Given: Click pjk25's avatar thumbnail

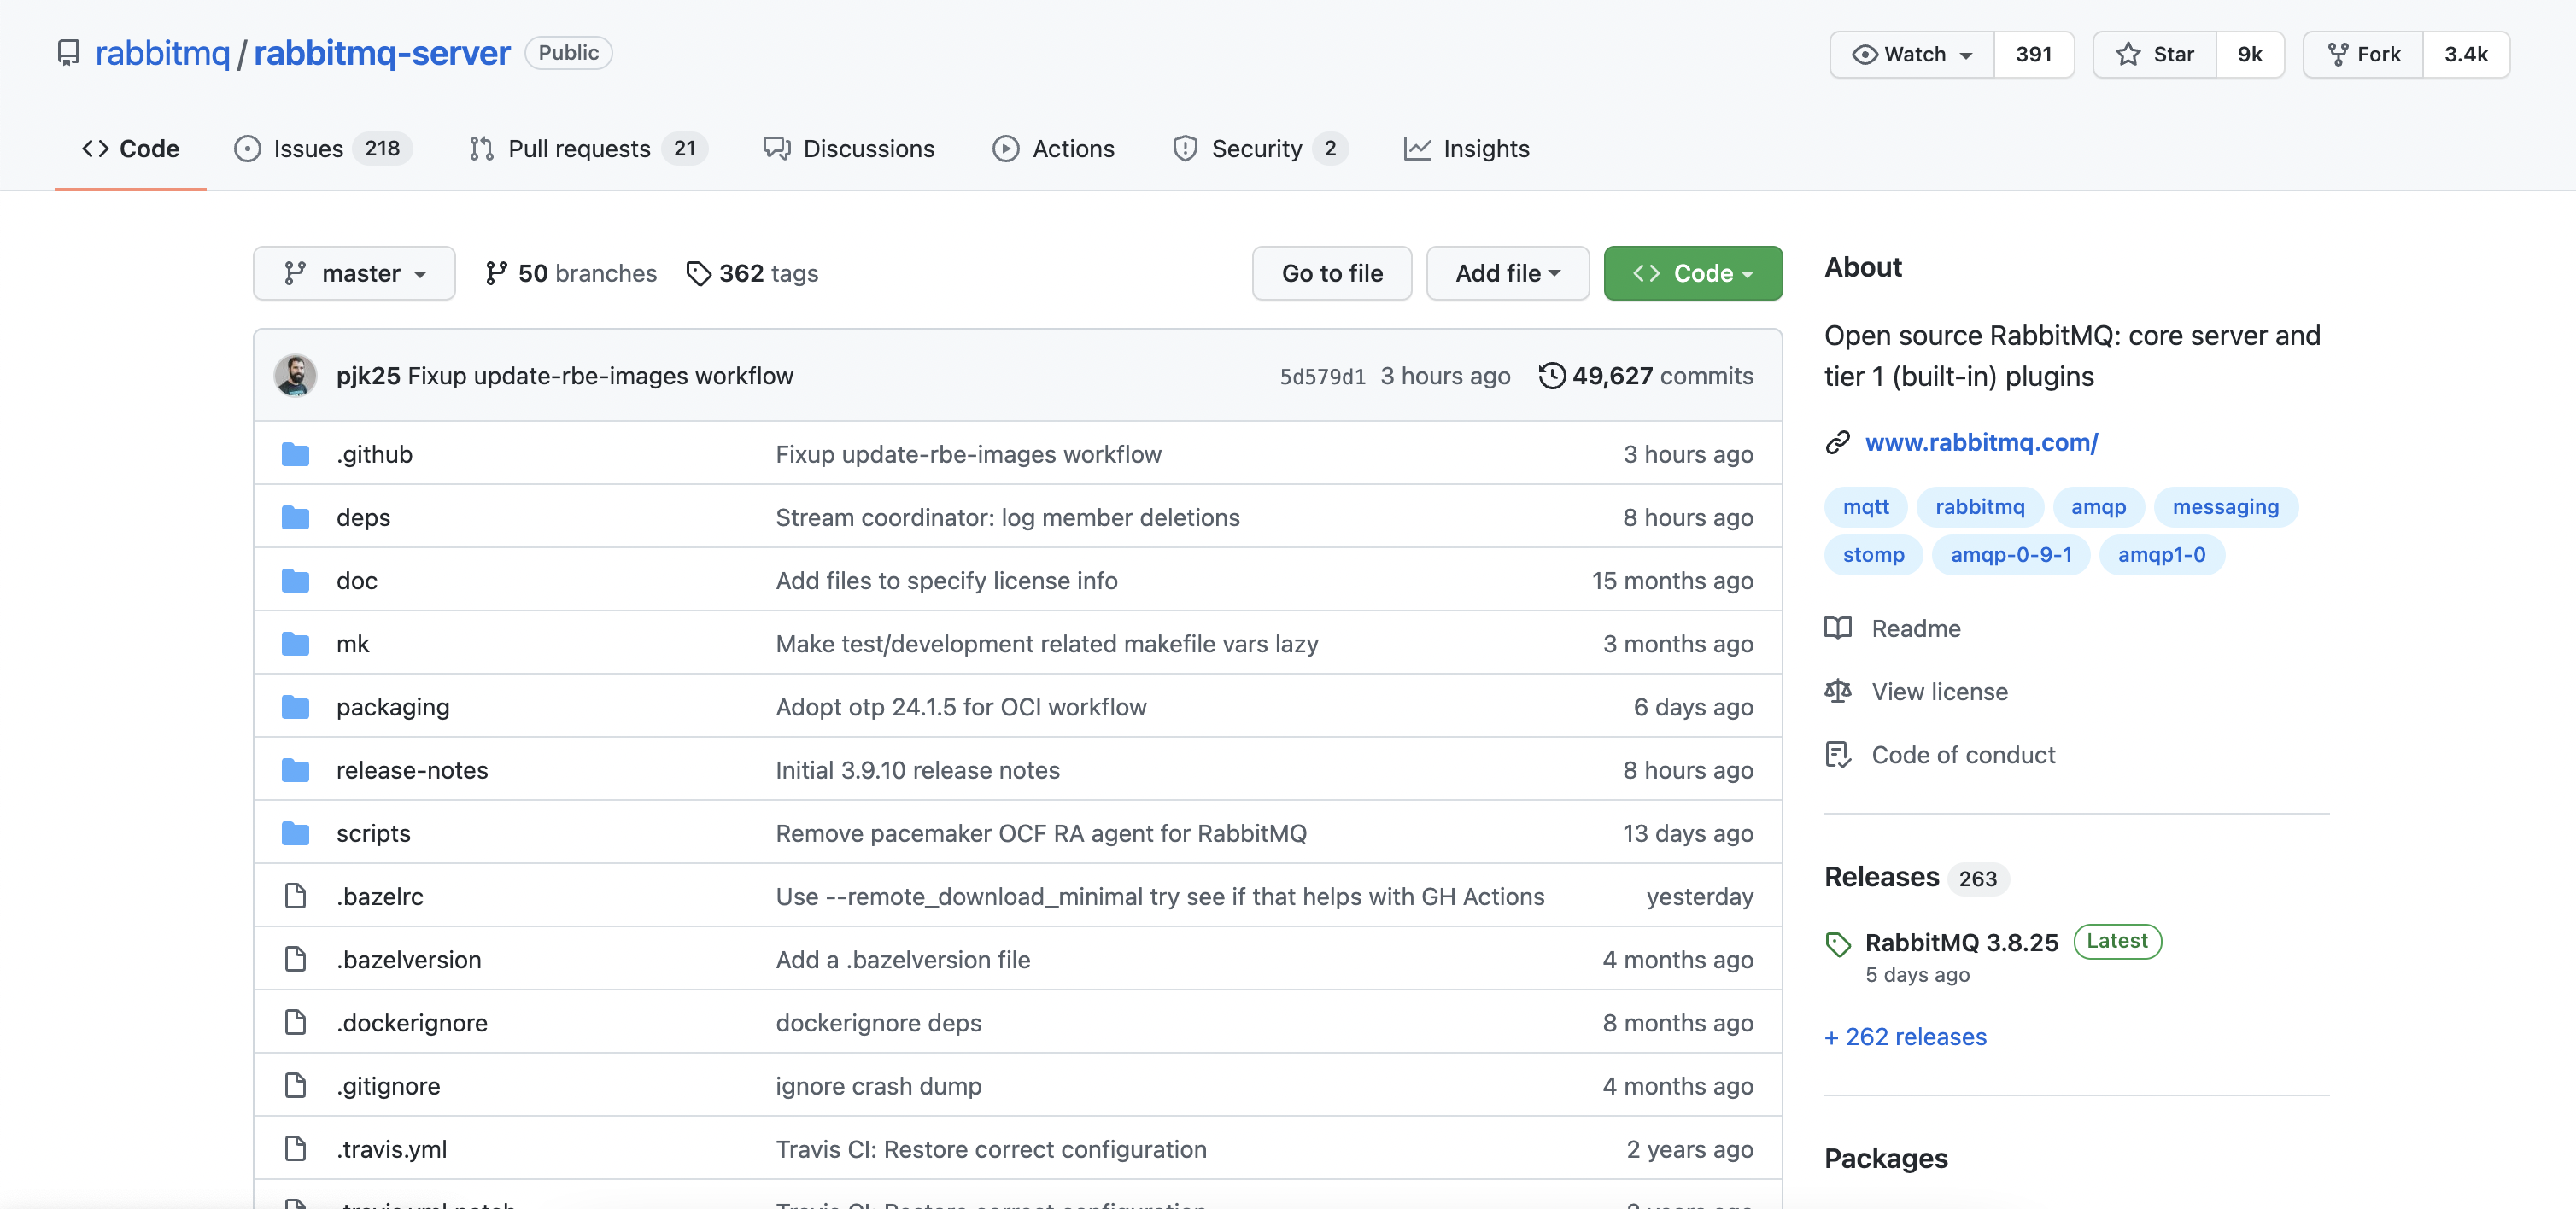Looking at the screenshot, I should (295, 376).
